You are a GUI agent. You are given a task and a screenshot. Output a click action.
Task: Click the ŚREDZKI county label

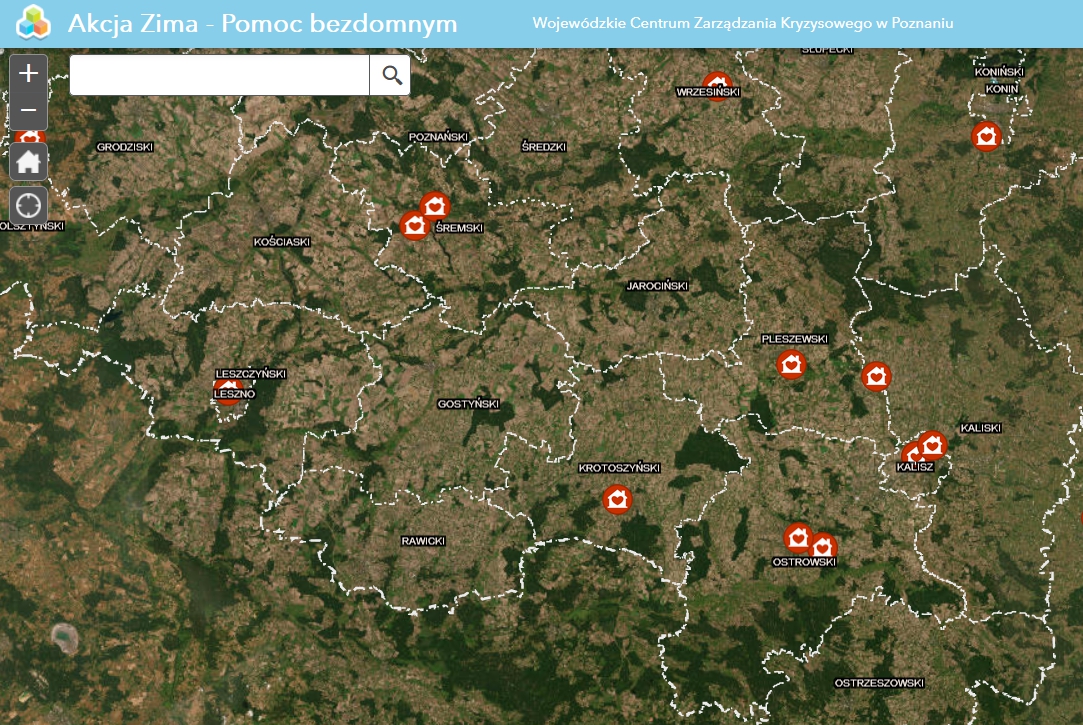tap(544, 146)
